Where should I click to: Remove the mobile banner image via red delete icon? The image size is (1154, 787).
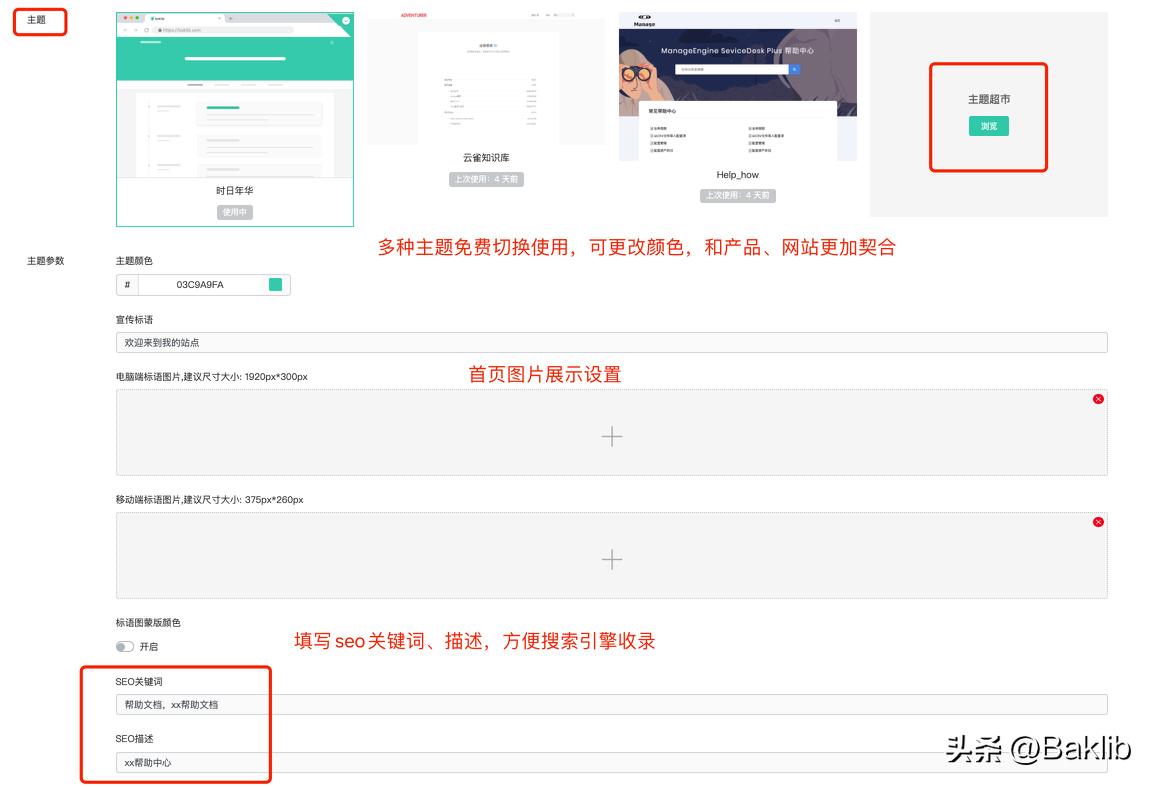click(1098, 521)
